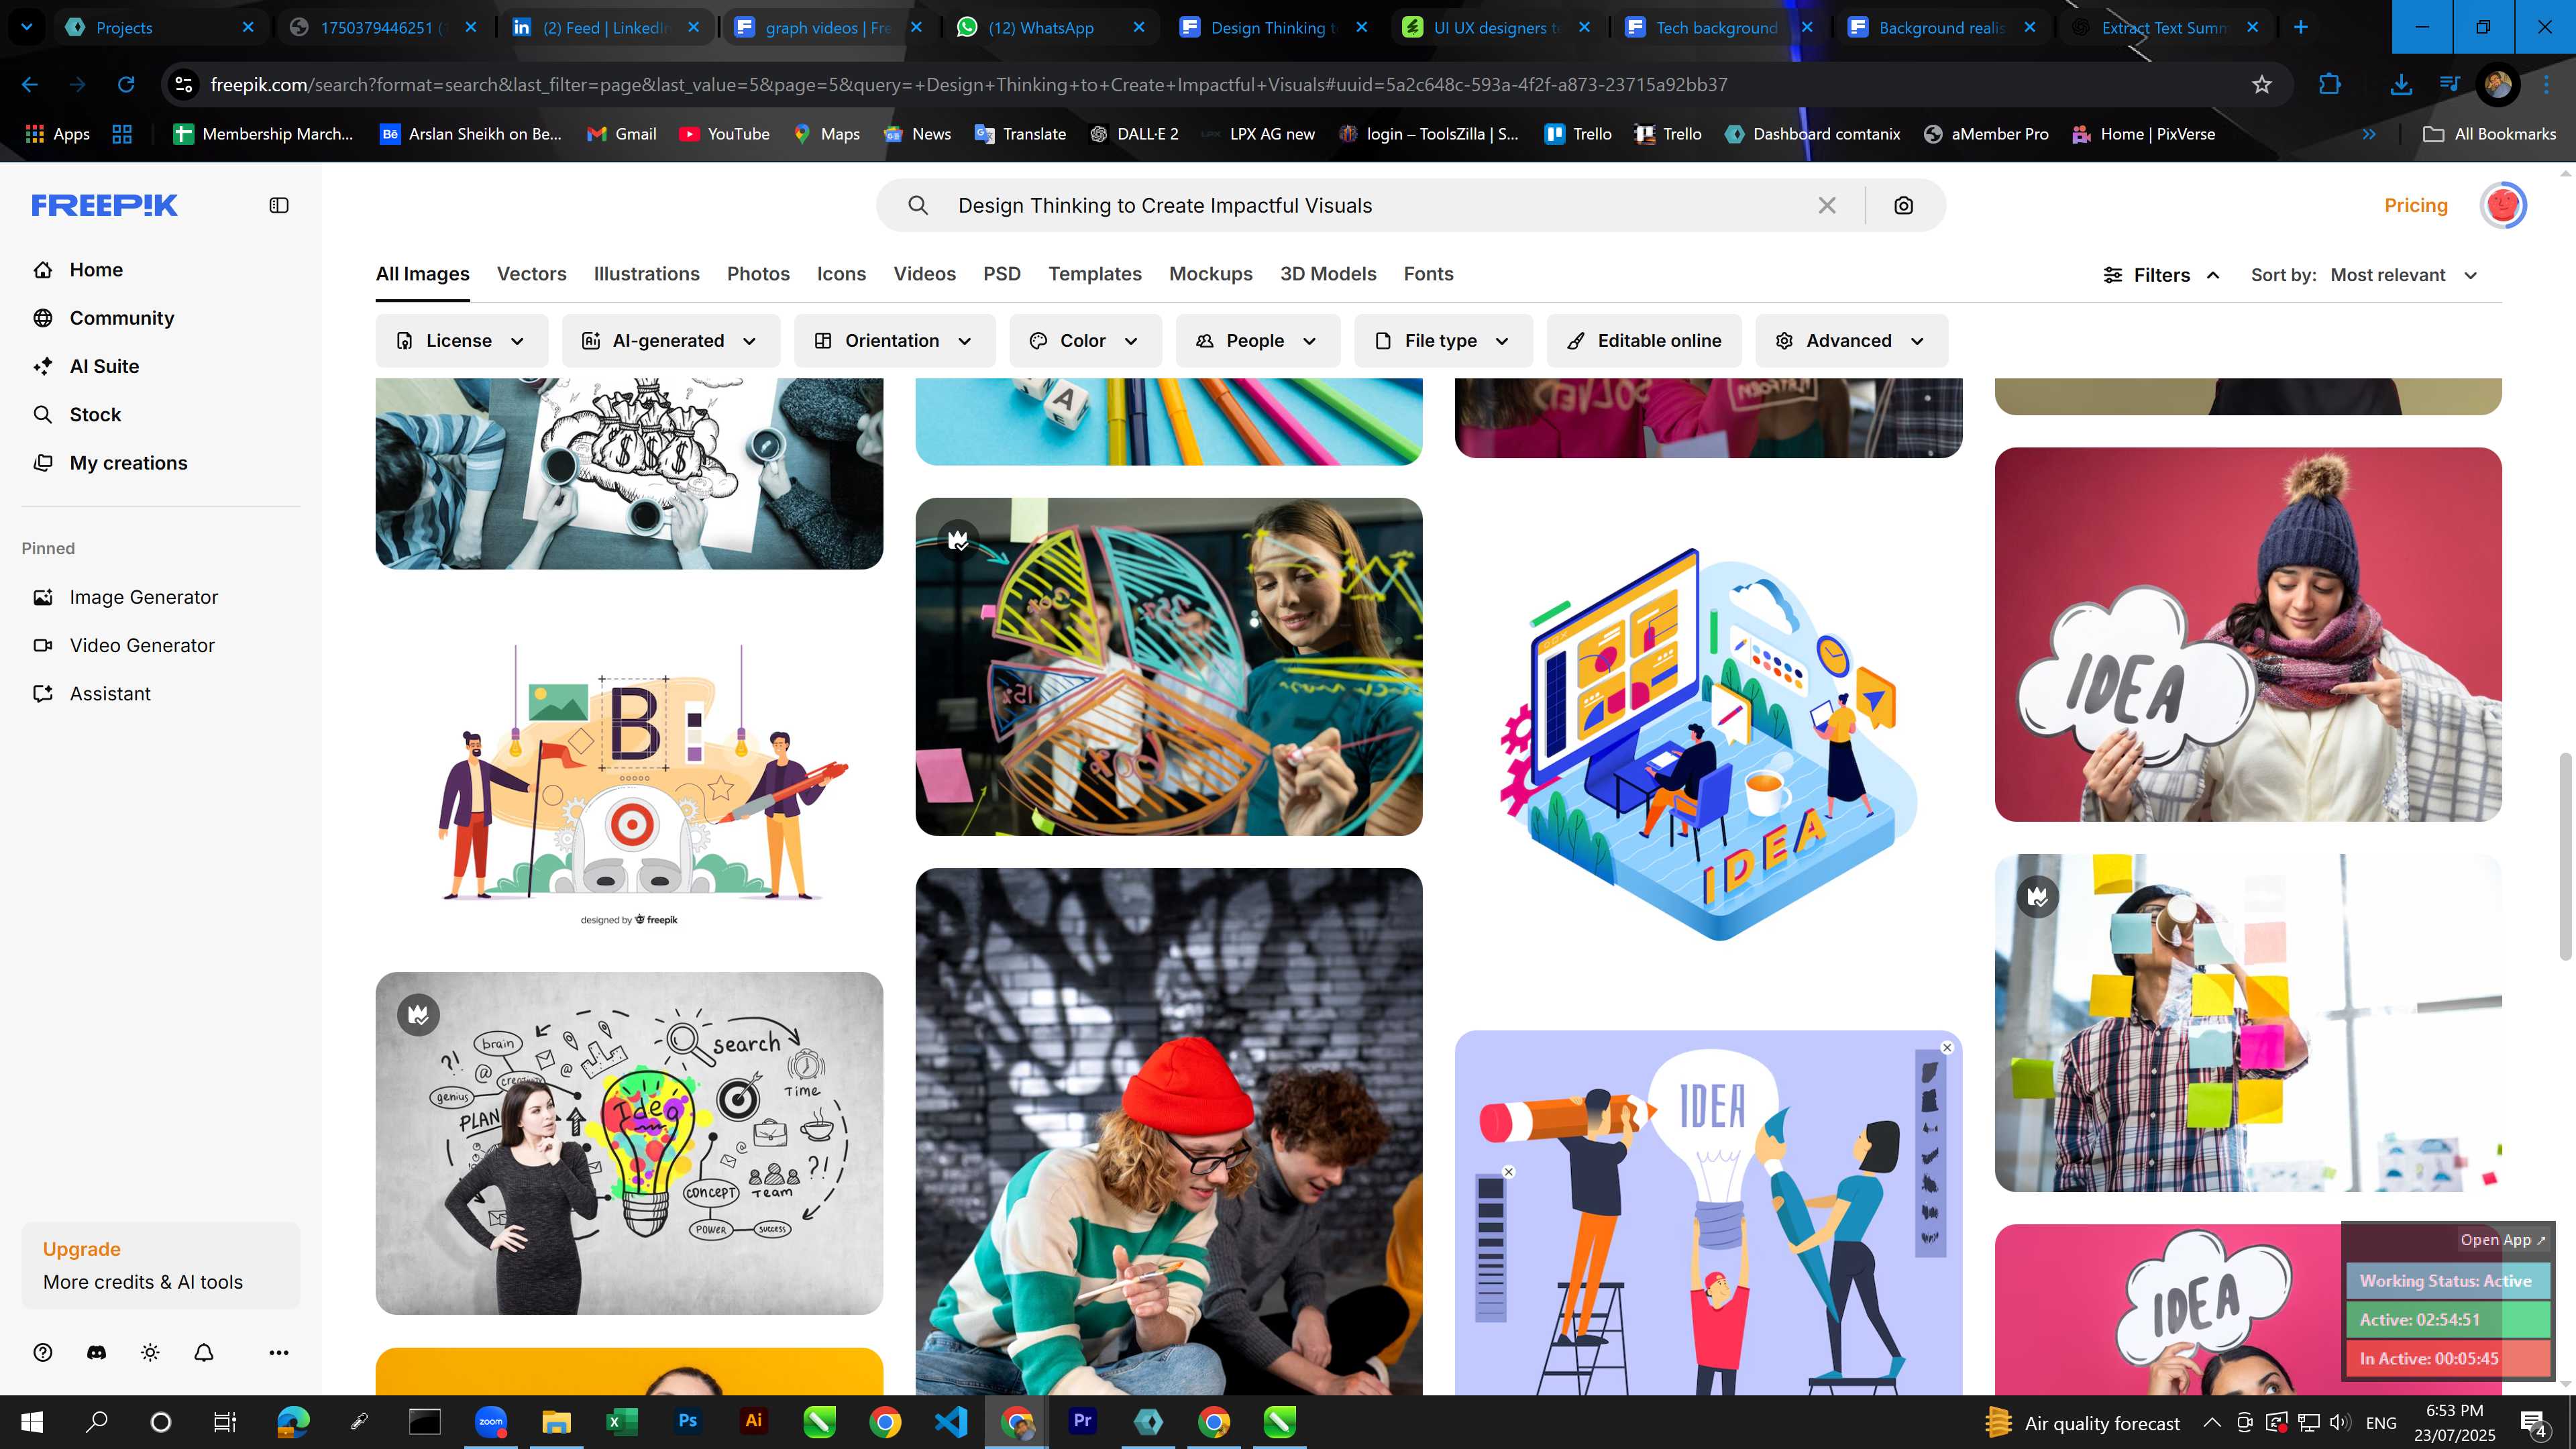Toggle the Filters panel
Viewport: 2576px width, 1449px height.
(2161, 275)
